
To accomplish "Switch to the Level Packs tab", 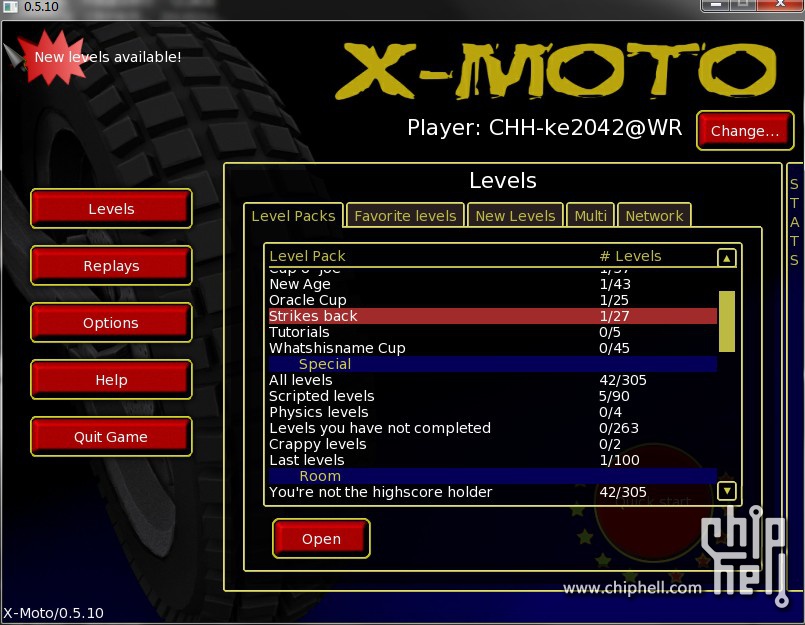I will (x=293, y=216).
